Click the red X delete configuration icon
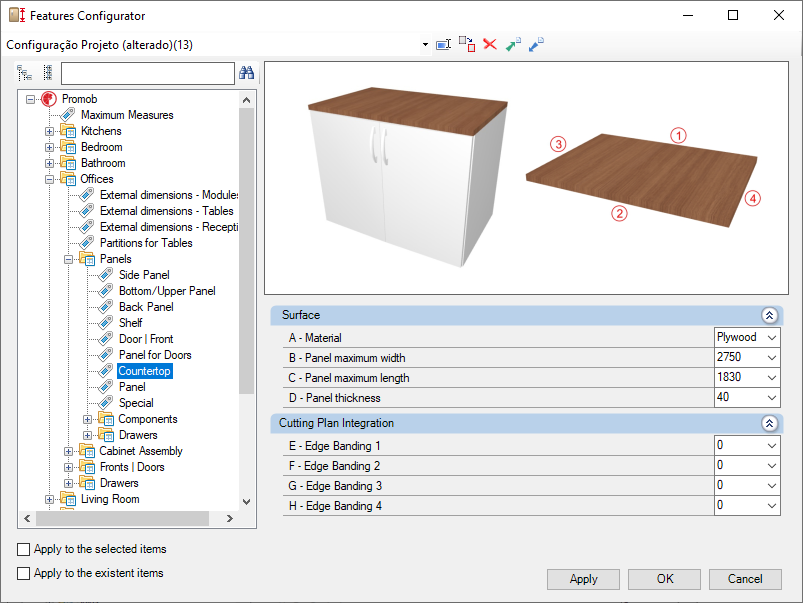 click(x=490, y=45)
